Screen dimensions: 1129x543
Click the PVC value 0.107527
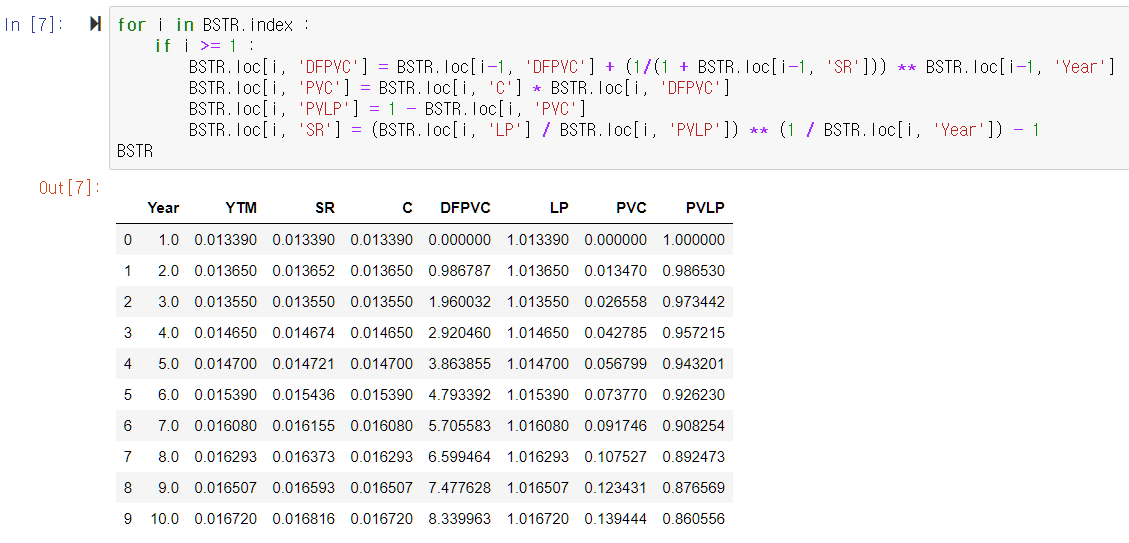616,457
